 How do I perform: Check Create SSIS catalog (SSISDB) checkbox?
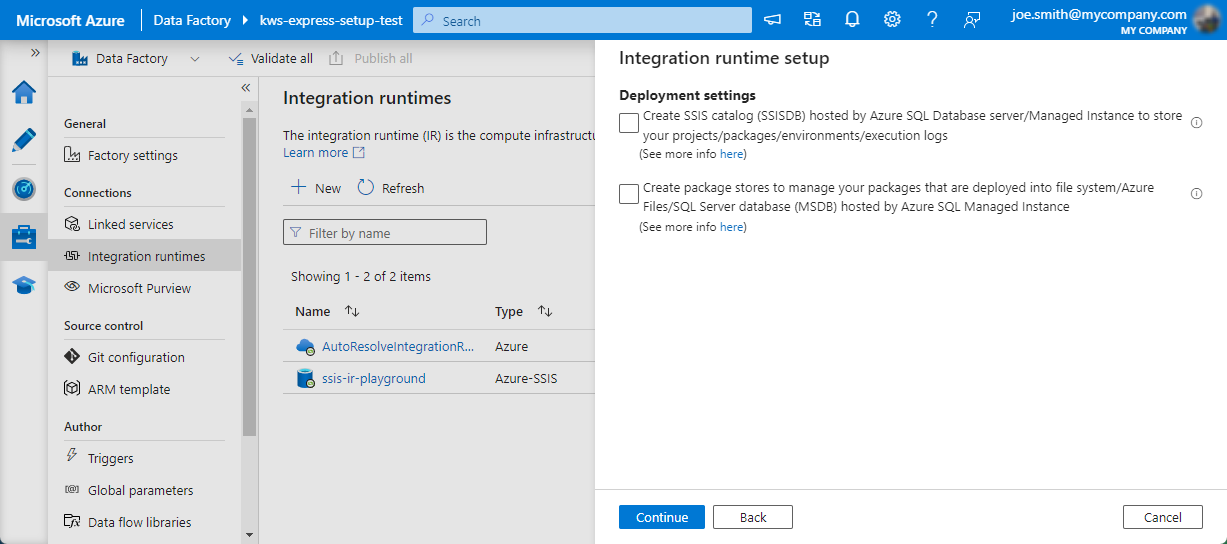point(629,123)
